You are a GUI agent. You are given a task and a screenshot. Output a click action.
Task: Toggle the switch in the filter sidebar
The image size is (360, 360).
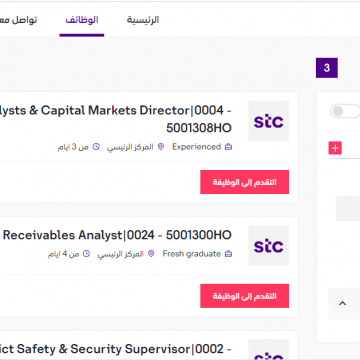click(345, 111)
